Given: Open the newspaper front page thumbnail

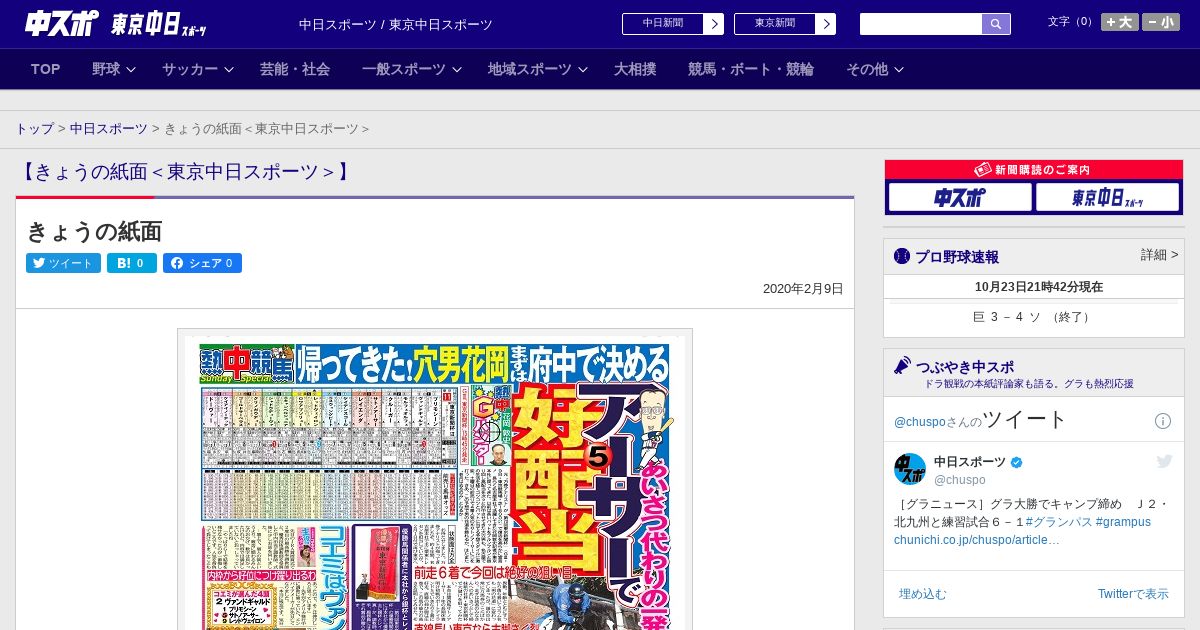Looking at the screenshot, I should coord(435,480).
